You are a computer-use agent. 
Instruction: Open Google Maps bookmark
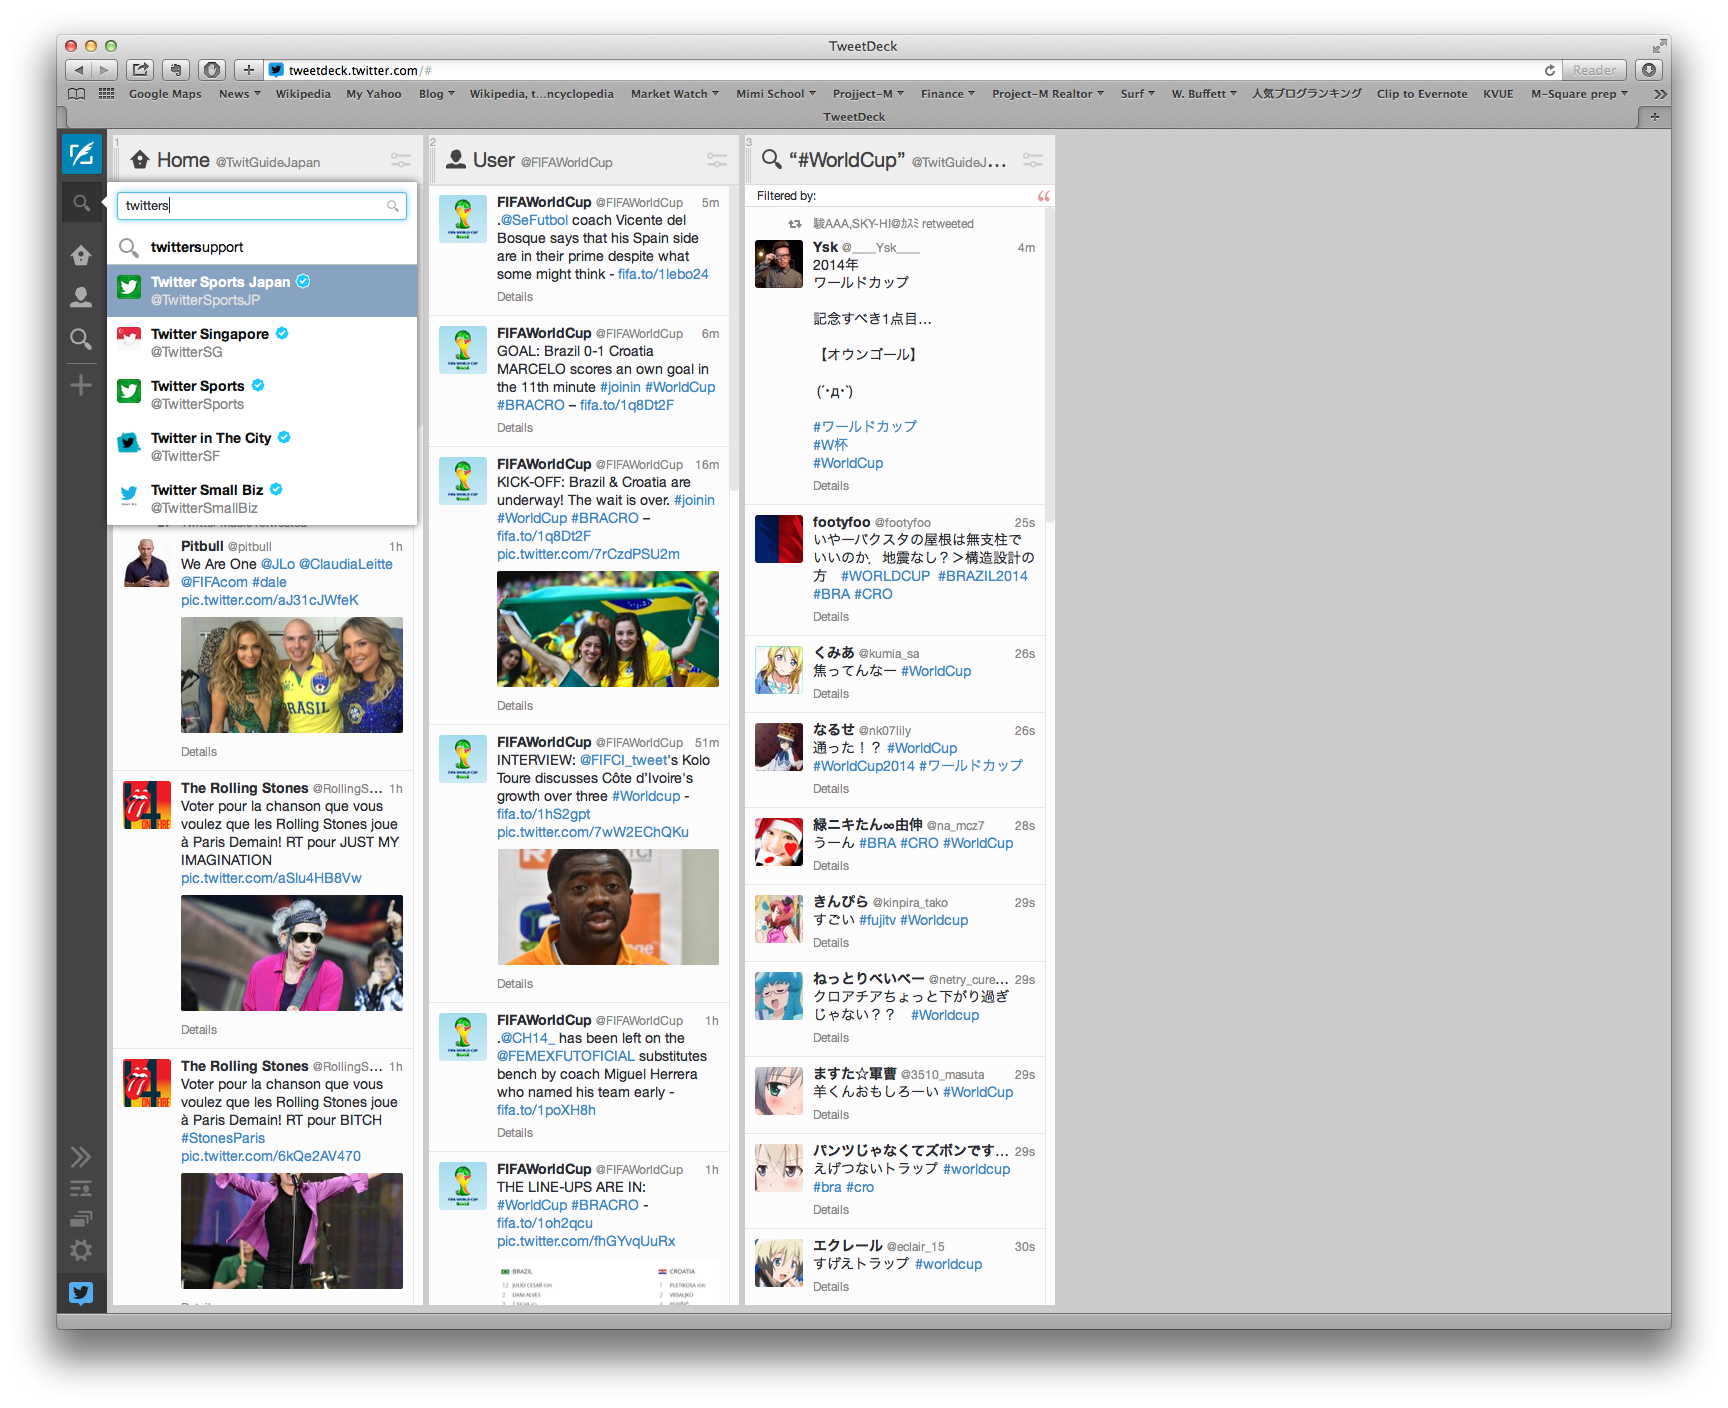pos(165,94)
